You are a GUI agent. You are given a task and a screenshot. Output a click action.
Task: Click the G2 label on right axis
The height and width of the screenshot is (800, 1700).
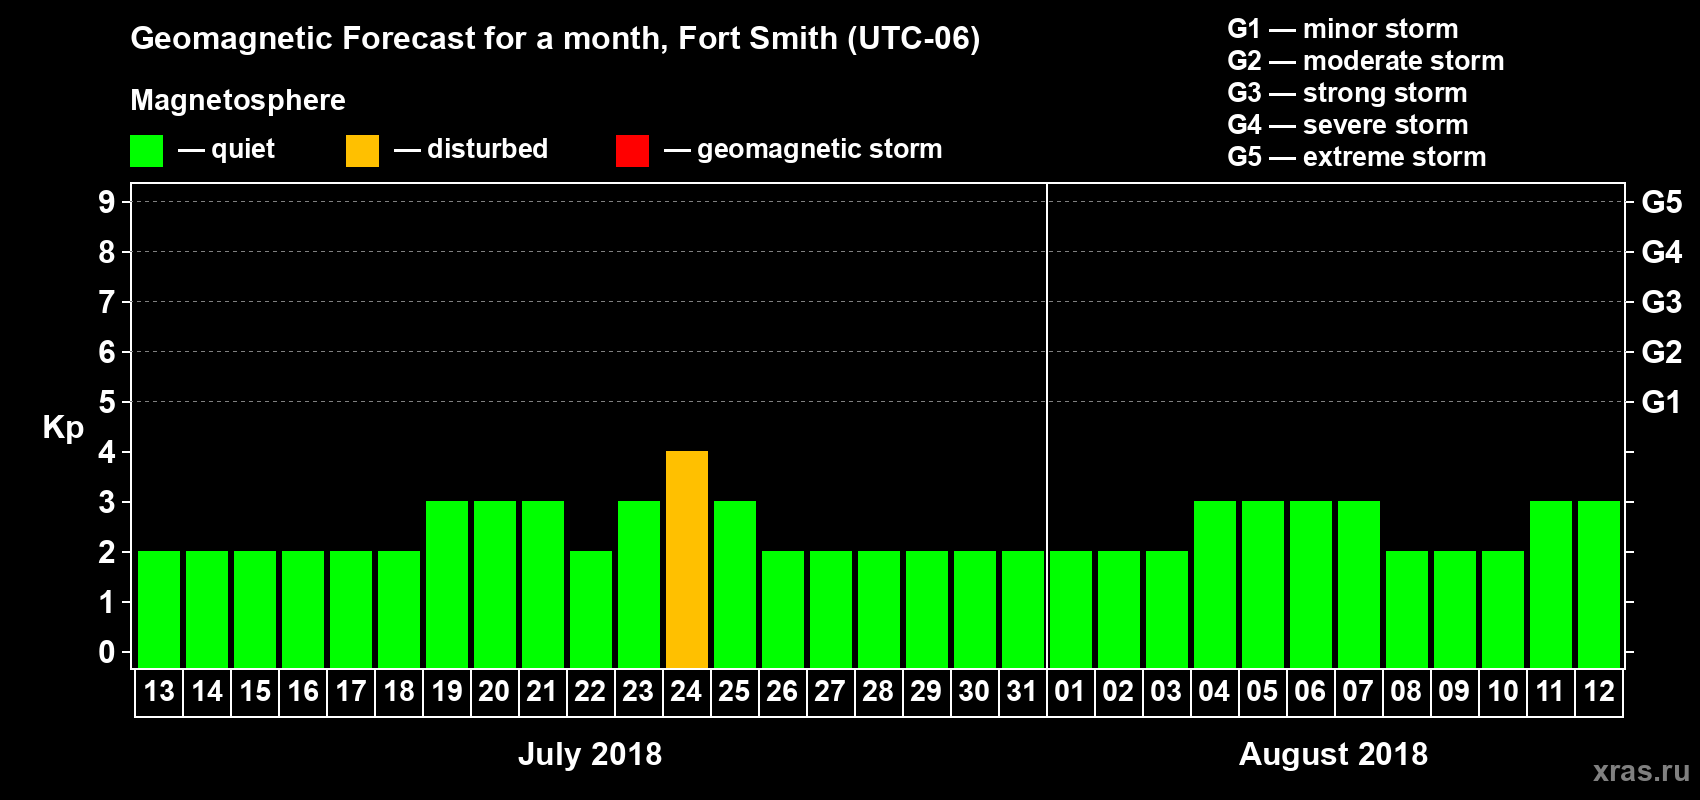coord(1662,352)
